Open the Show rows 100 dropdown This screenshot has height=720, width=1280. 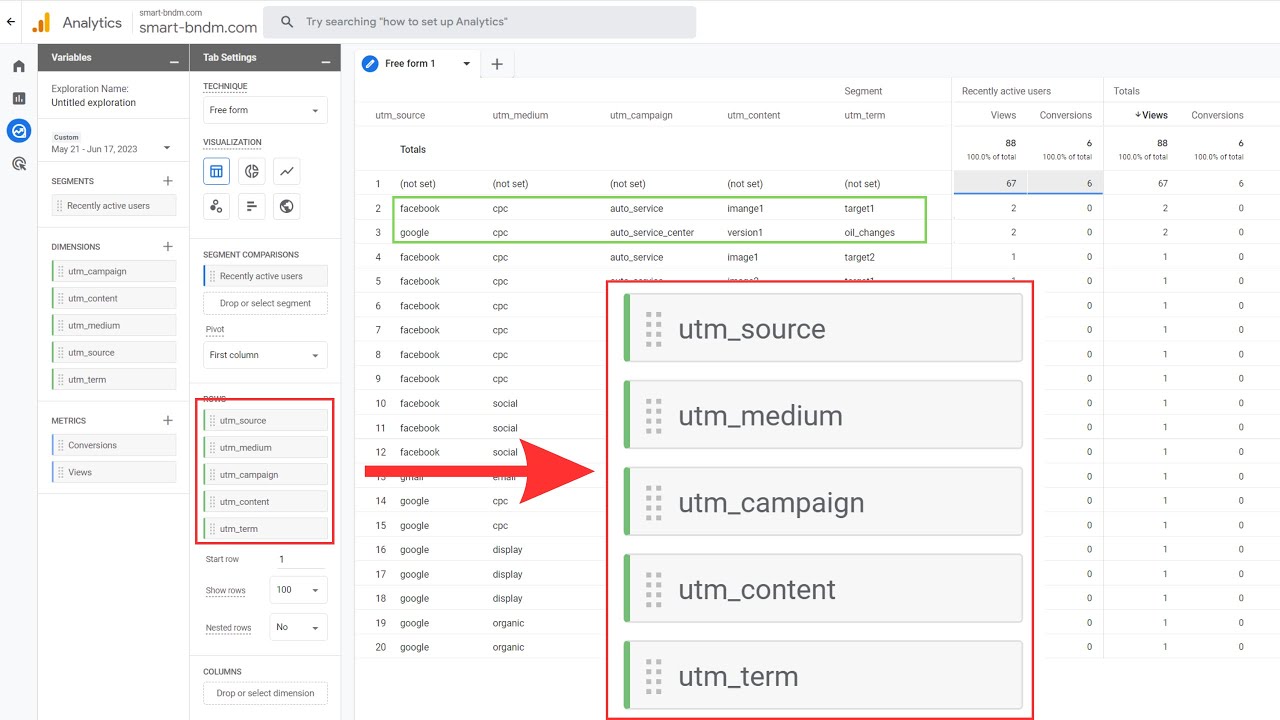[x=298, y=590]
